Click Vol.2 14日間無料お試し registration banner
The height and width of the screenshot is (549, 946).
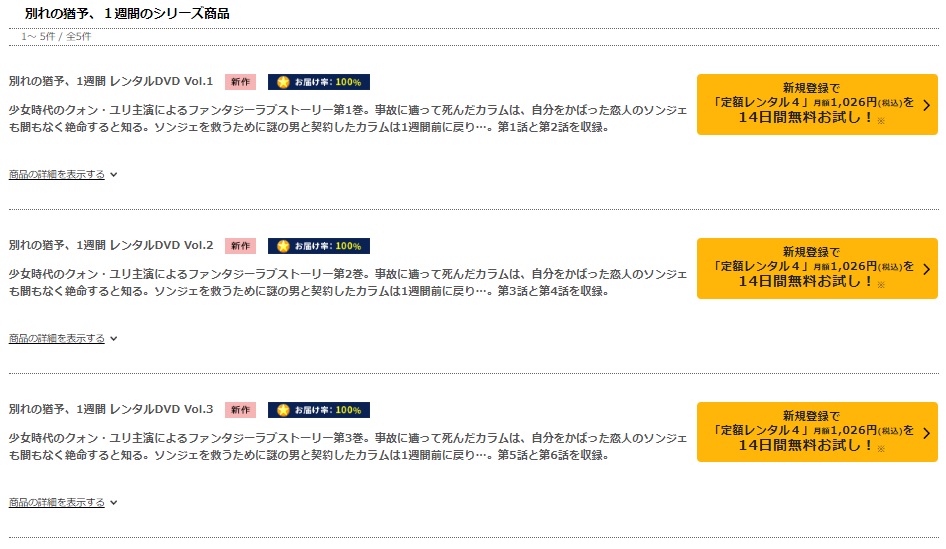click(x=817, y=268)
